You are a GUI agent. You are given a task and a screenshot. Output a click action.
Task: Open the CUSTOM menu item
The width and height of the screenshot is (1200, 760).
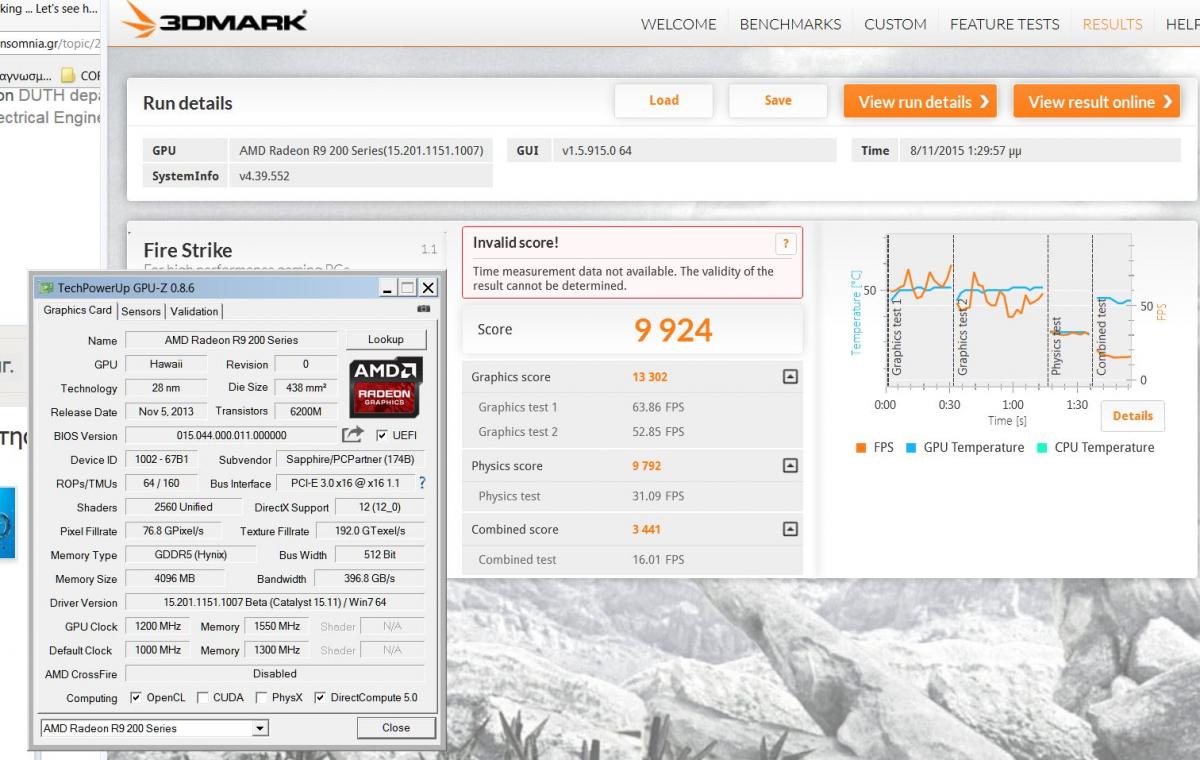click(895, 24)
